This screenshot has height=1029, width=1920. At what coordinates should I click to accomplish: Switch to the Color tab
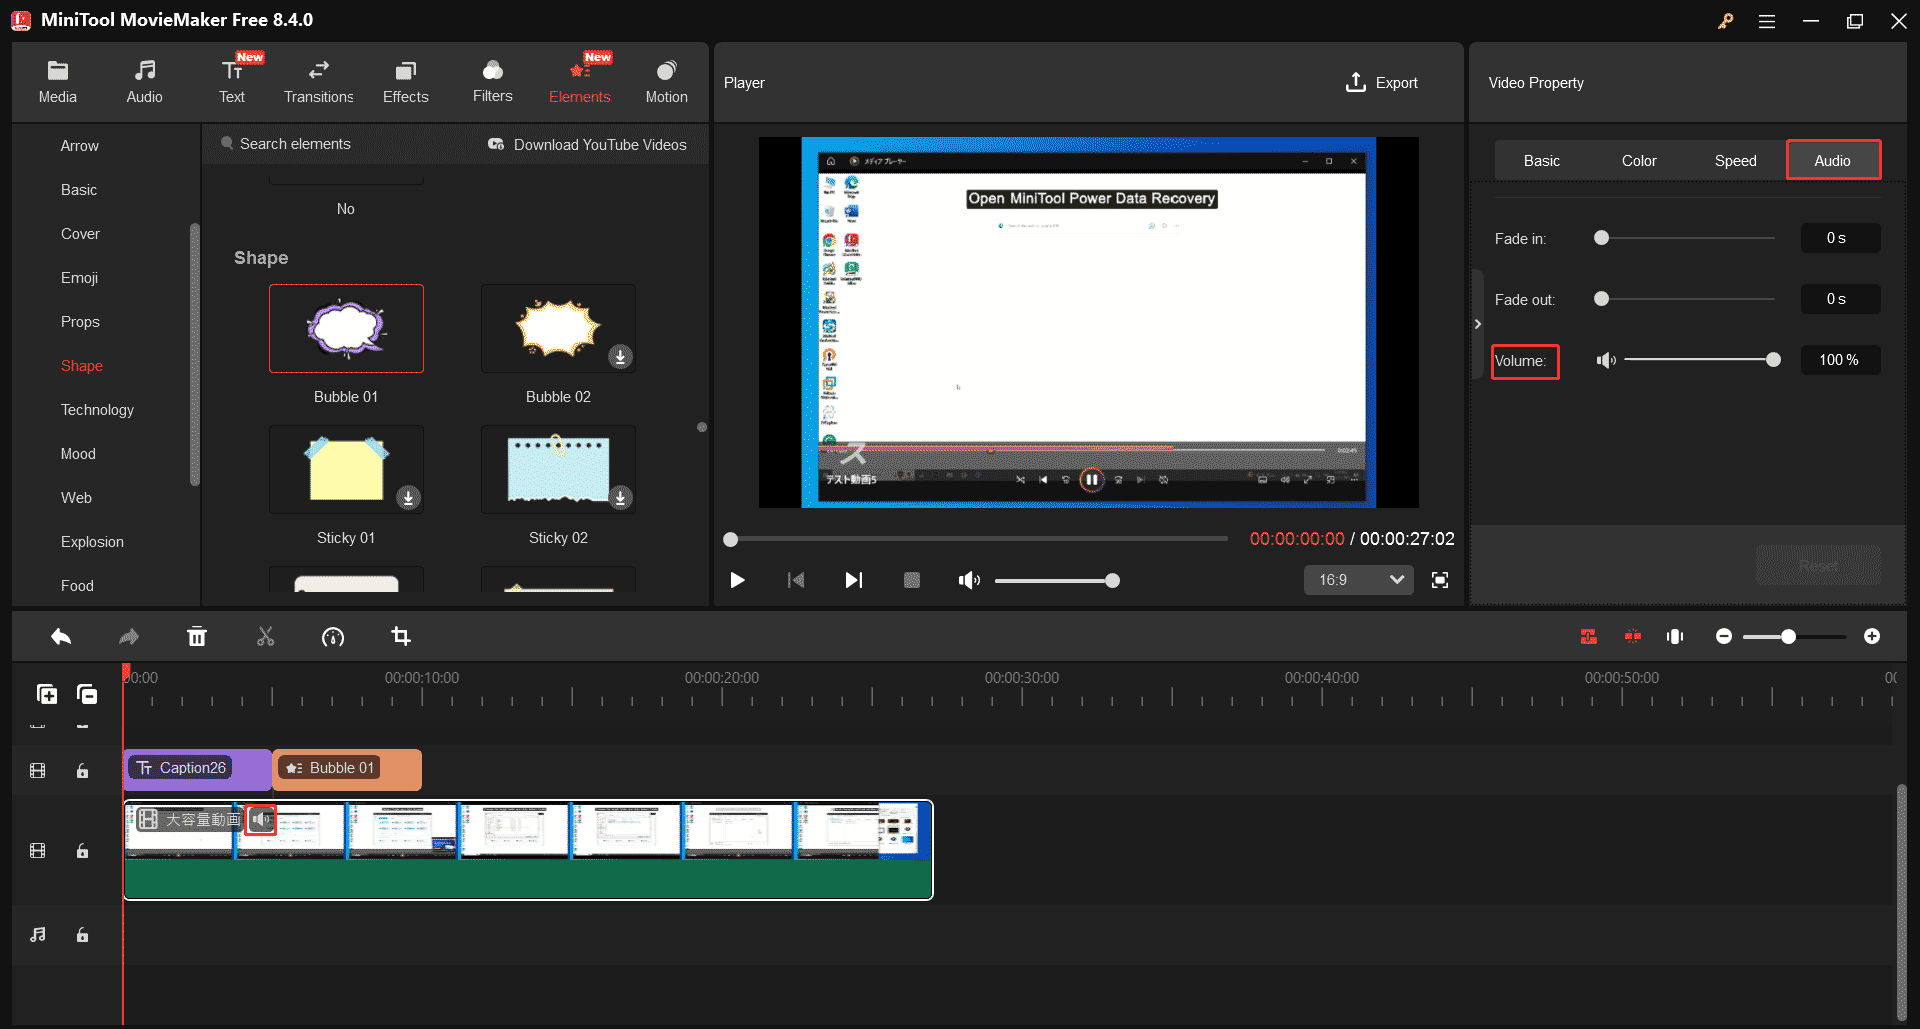point(1638,160)
